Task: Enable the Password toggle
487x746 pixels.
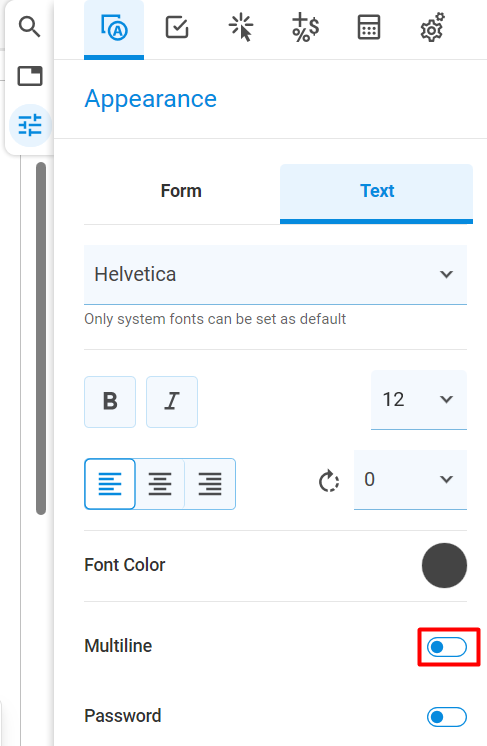Action: pyautogui.click(x=447, y=717)
